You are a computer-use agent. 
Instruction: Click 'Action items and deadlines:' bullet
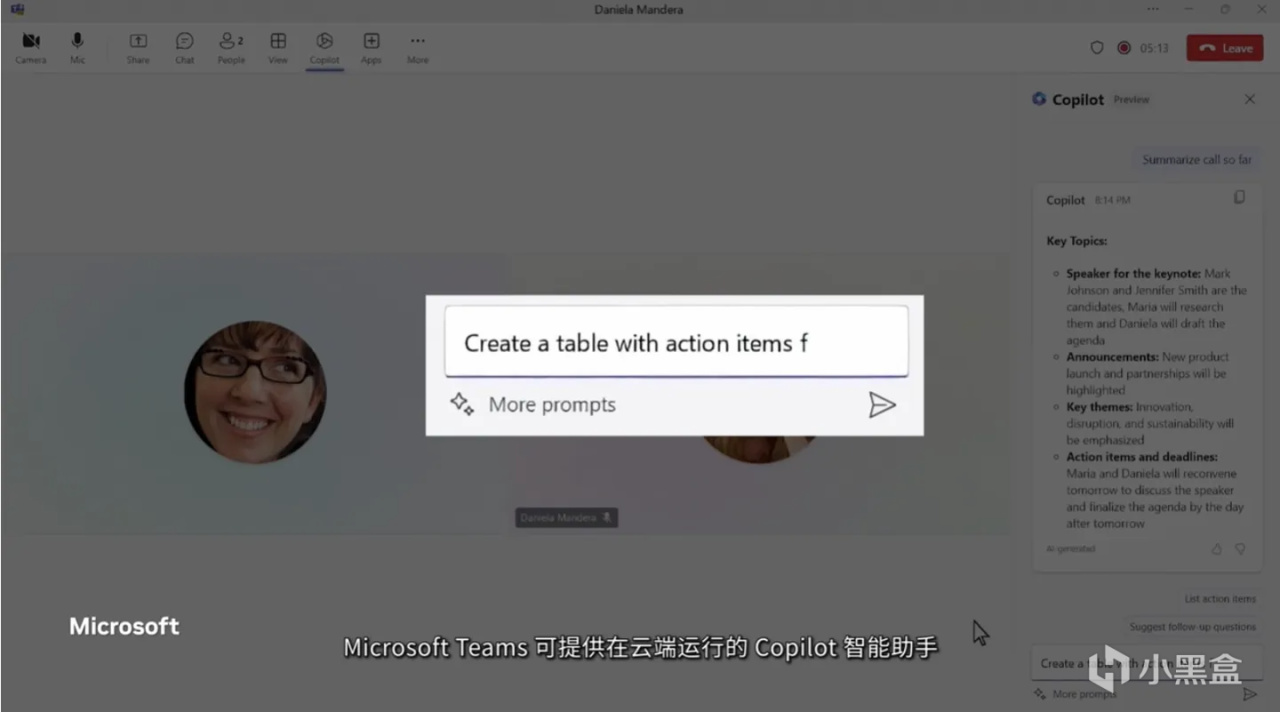1142,457
